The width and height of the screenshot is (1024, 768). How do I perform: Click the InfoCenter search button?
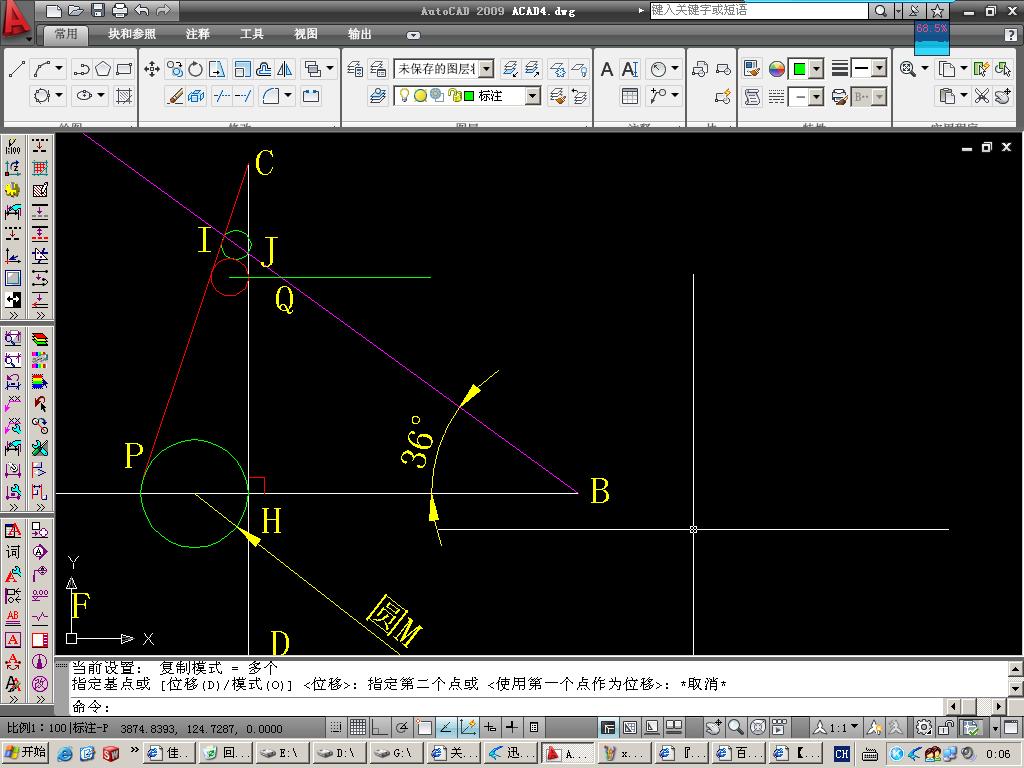tap(880, 10)
